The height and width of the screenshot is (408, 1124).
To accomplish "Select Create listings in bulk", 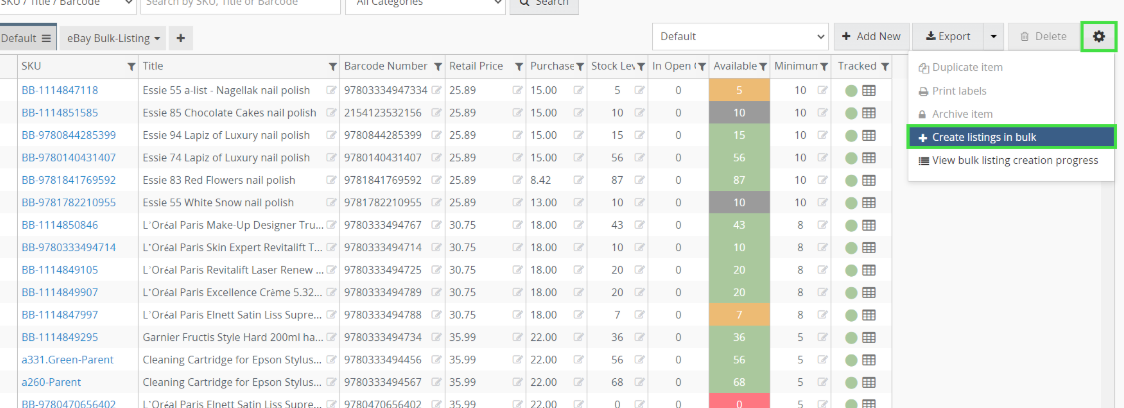I will (1011, 136).
